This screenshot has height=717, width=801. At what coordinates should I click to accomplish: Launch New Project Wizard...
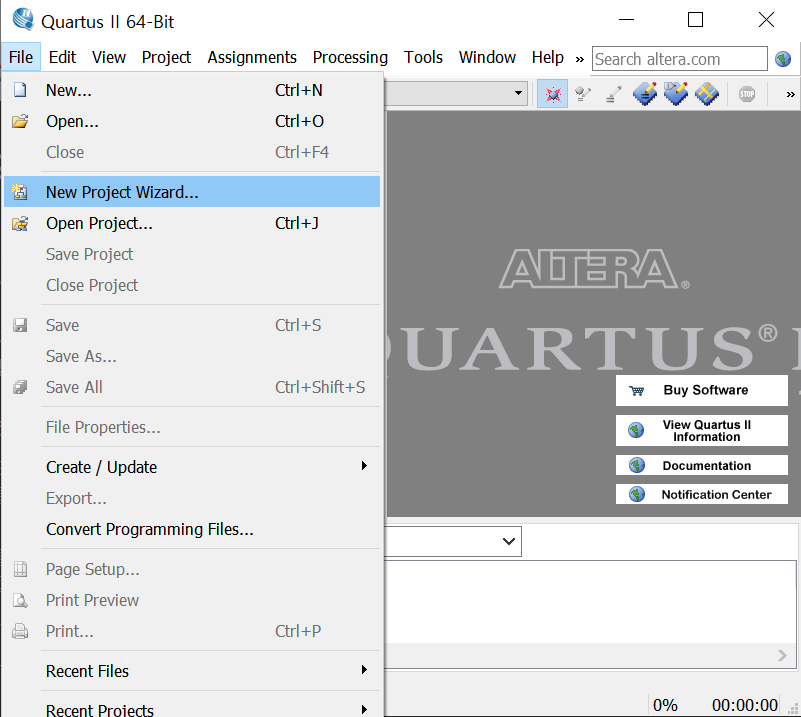coord(192,192)
